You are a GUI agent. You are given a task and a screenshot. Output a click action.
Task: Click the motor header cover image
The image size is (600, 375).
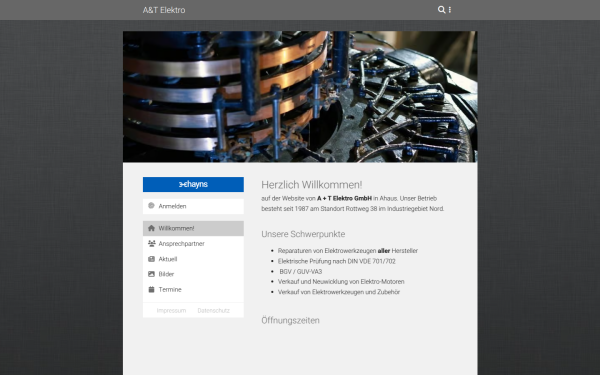tap(300, 97)
